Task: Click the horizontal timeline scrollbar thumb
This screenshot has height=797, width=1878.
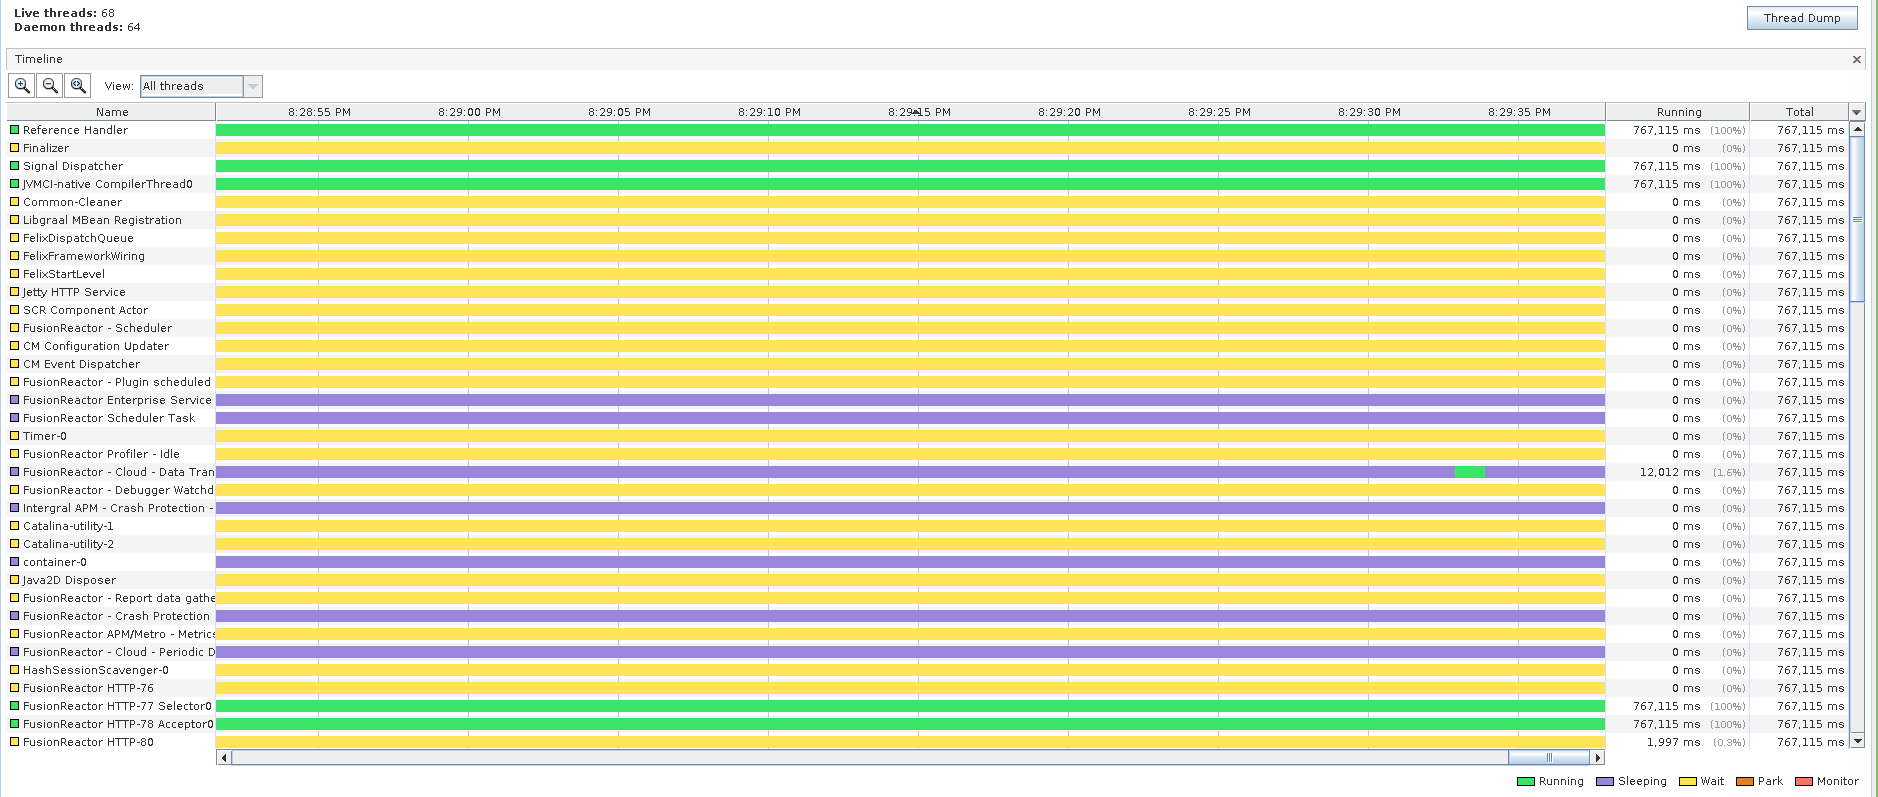Action: click(1549, 757)
